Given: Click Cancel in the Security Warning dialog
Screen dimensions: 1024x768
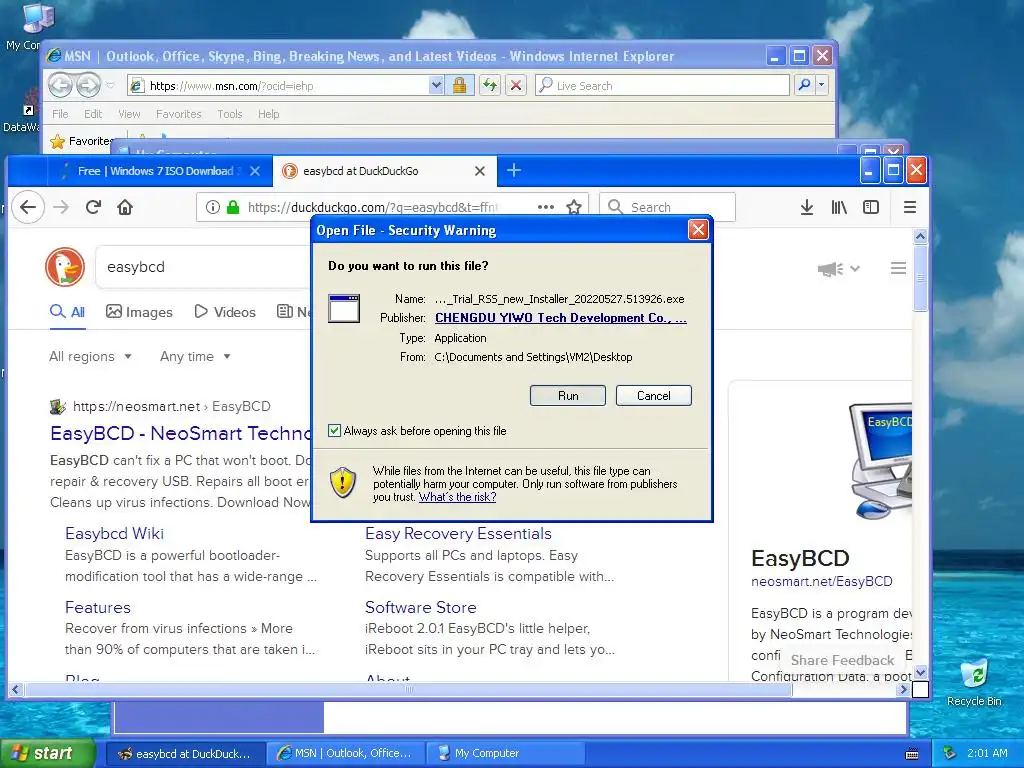Looking at the screenshot, I should coord(653,396).
